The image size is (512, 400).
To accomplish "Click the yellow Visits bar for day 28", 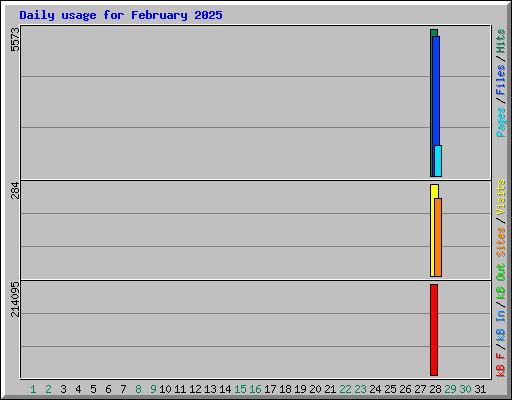I will coord(433,230).
